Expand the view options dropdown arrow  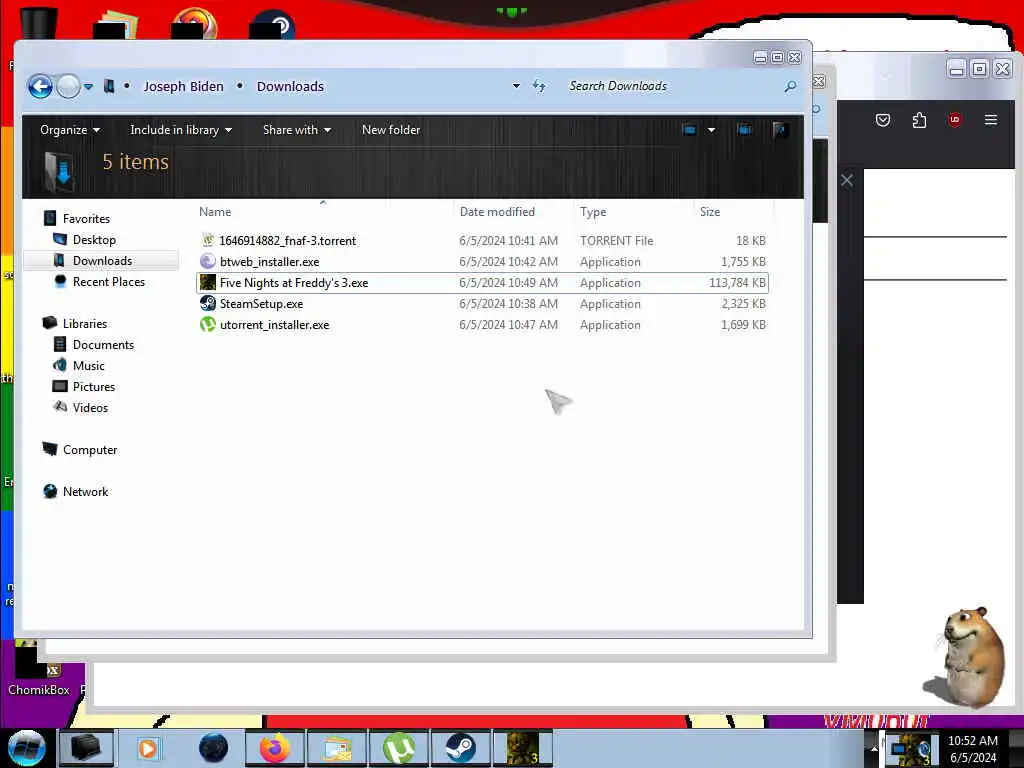[x=711, y=130]
